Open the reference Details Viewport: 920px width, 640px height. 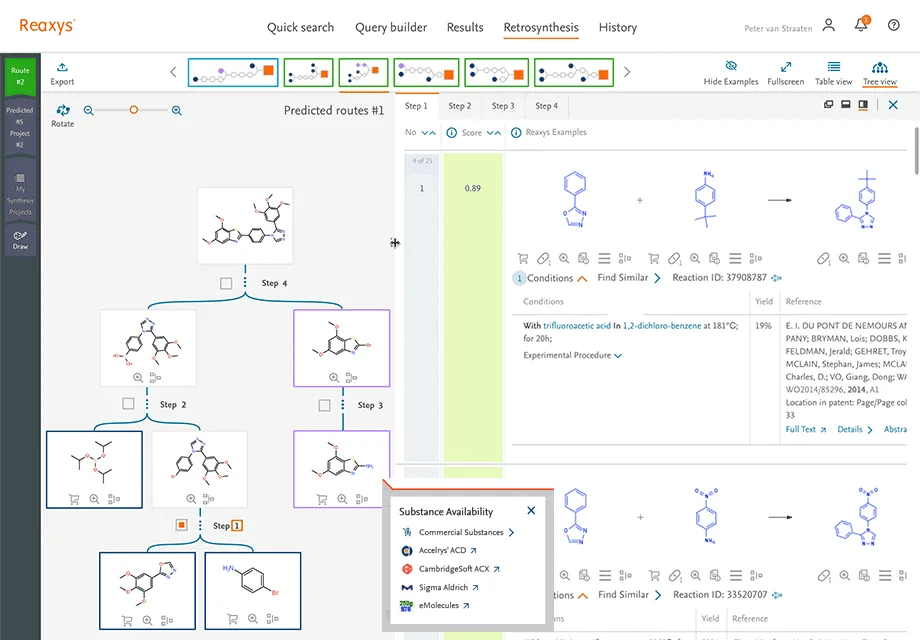[x=855, y=429]
